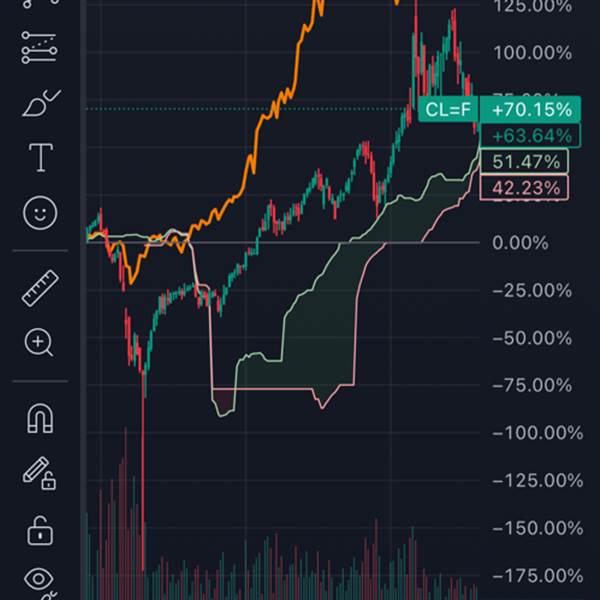The height and width of the screenshot is (600, 600).
Task: Click the 51.47% light green indicator label
Action: coord(525,161)
